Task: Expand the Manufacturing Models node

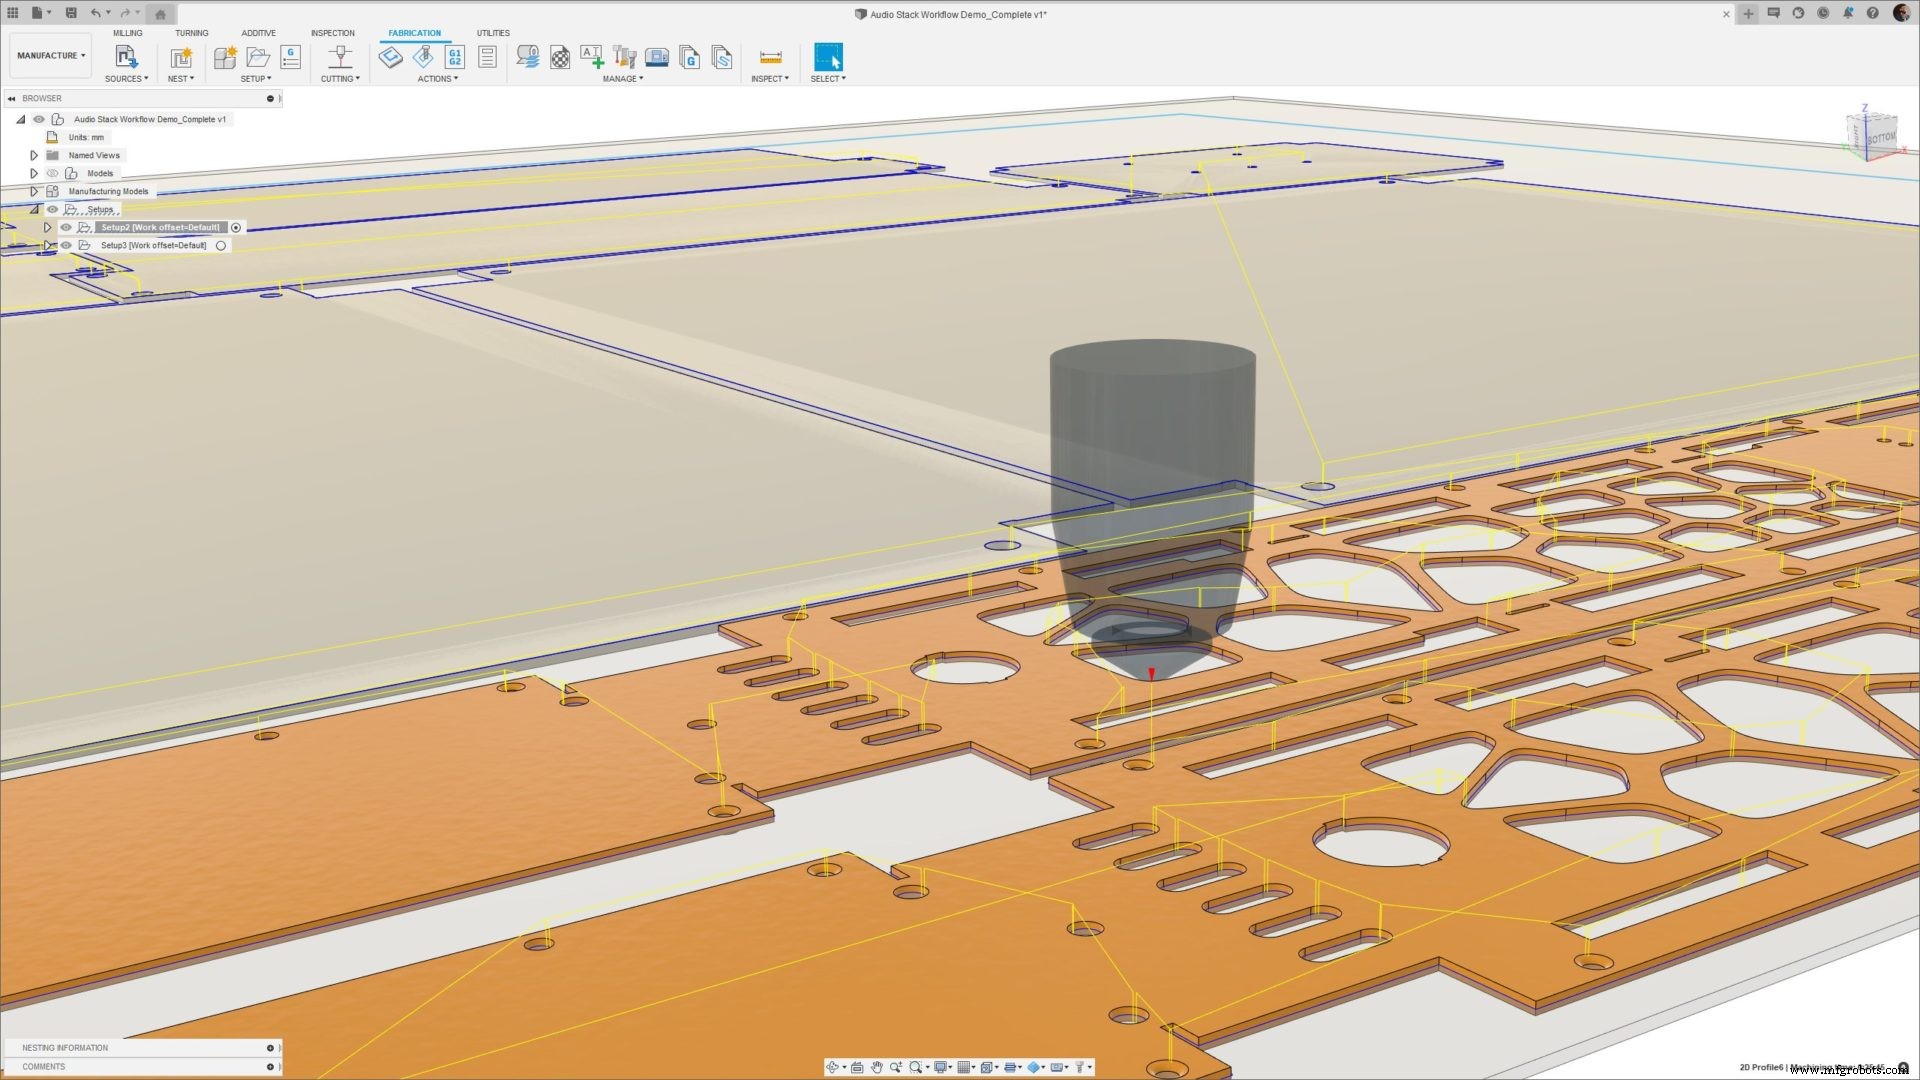Action: pyautogui.click(x=34, y=191)
